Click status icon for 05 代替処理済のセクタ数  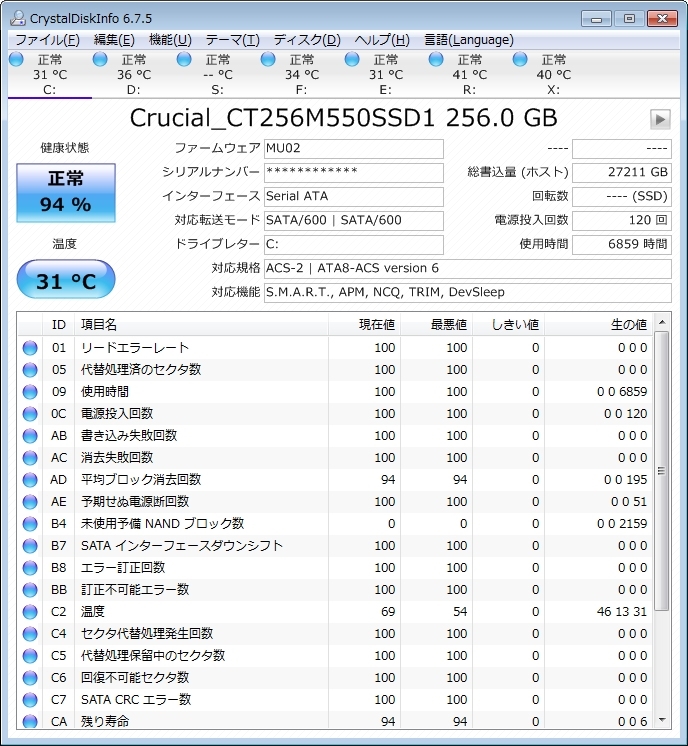(30, 370)
